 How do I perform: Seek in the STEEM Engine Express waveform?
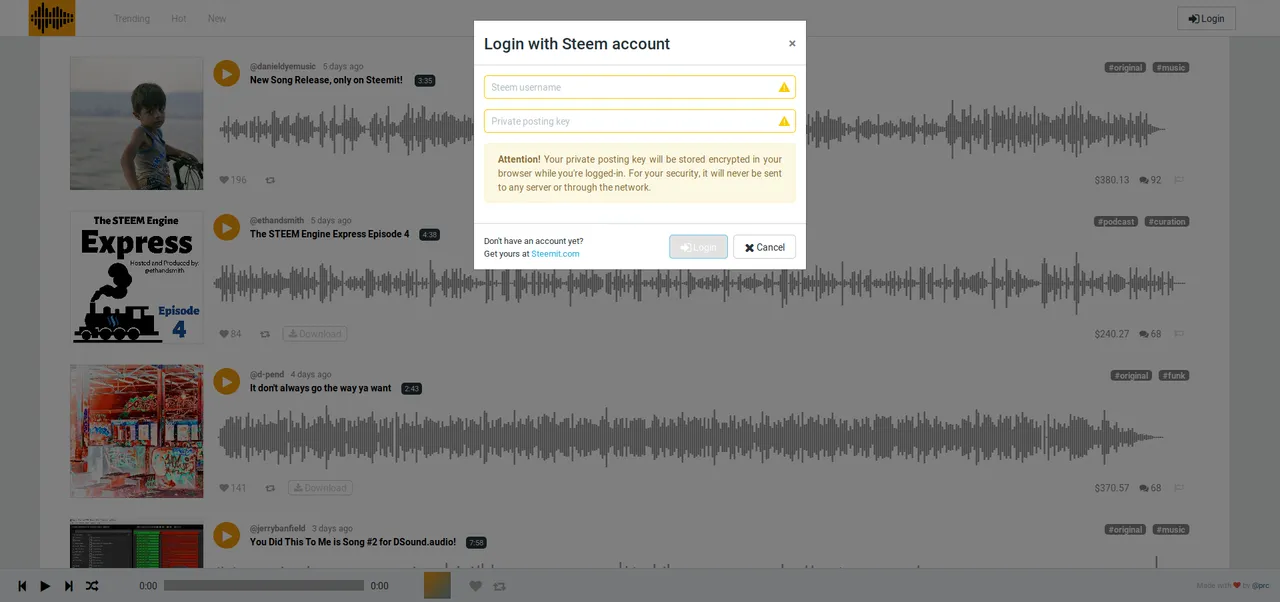700,283
